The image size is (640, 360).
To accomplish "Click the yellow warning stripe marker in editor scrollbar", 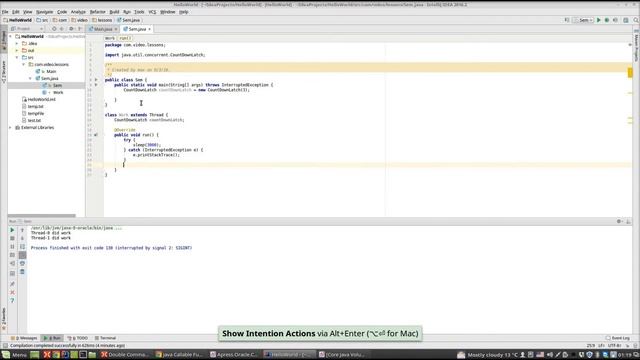I will 630,73.
